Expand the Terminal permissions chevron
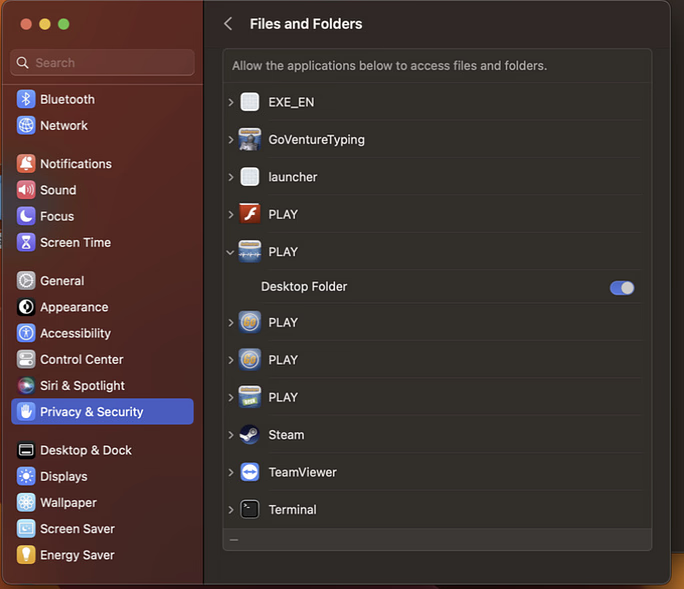Viewport: 684px width, 589px height. click(231, 509)
